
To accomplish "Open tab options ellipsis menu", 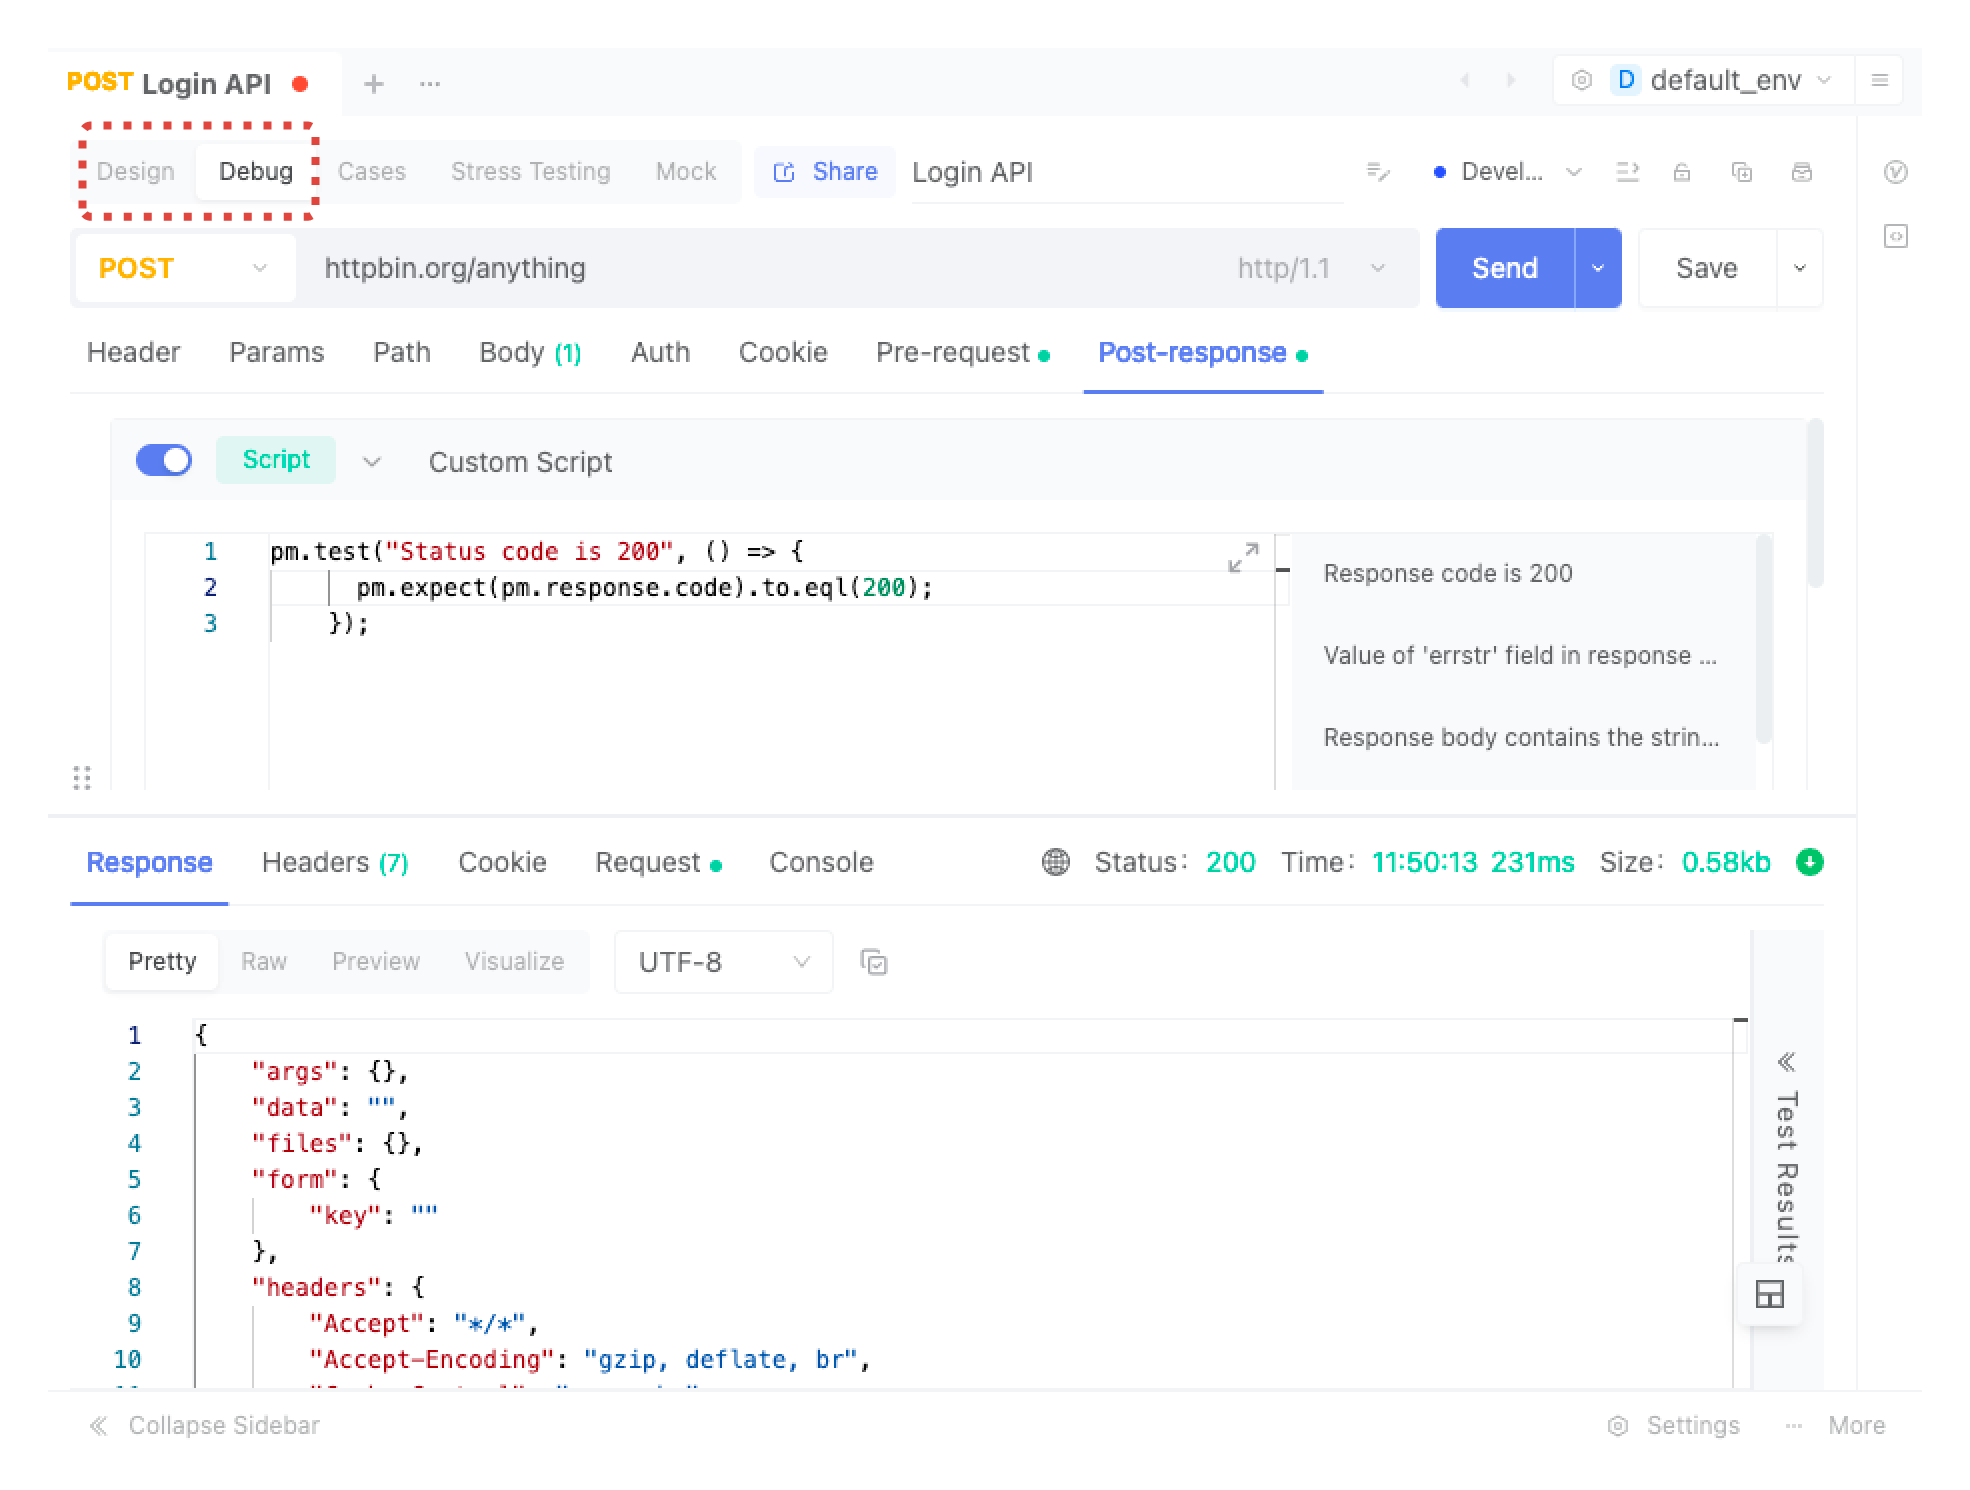I will pyautogui.click(x=430, y=84).
